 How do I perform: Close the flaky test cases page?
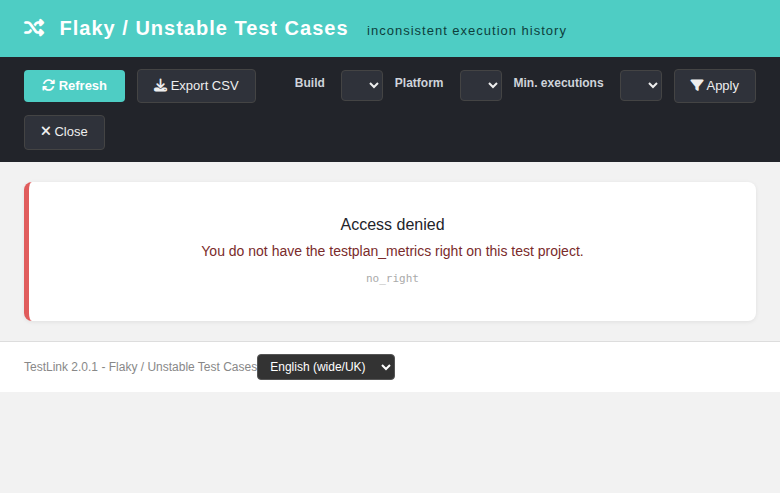pos(64,132)
